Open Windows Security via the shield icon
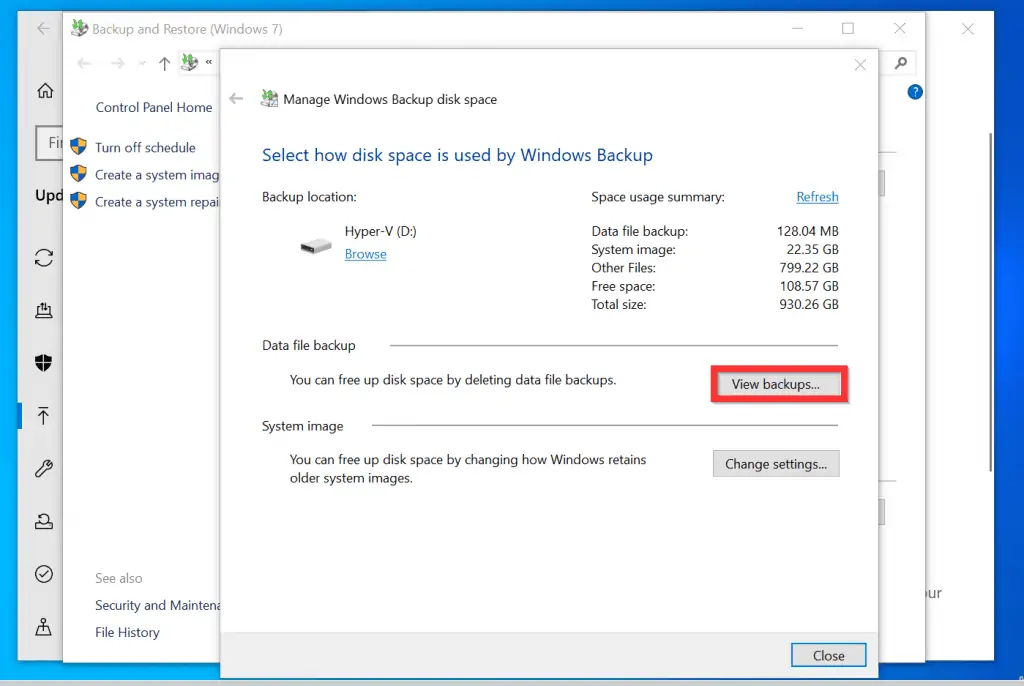This screenshot has height=686, width=1024. pos(42,362)
